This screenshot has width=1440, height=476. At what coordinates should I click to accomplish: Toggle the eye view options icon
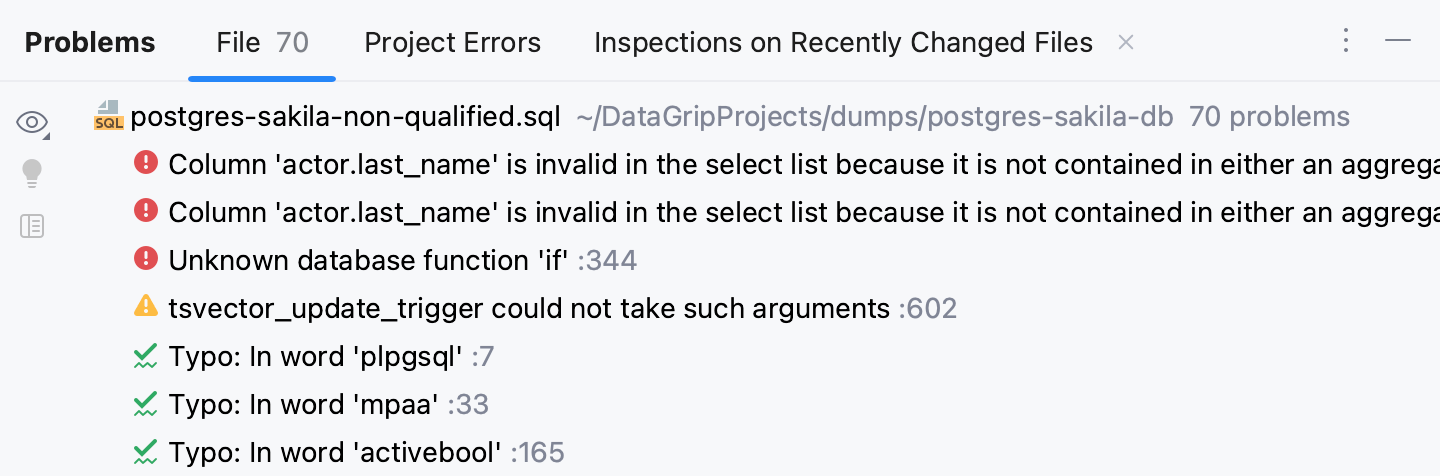[32, 123]
